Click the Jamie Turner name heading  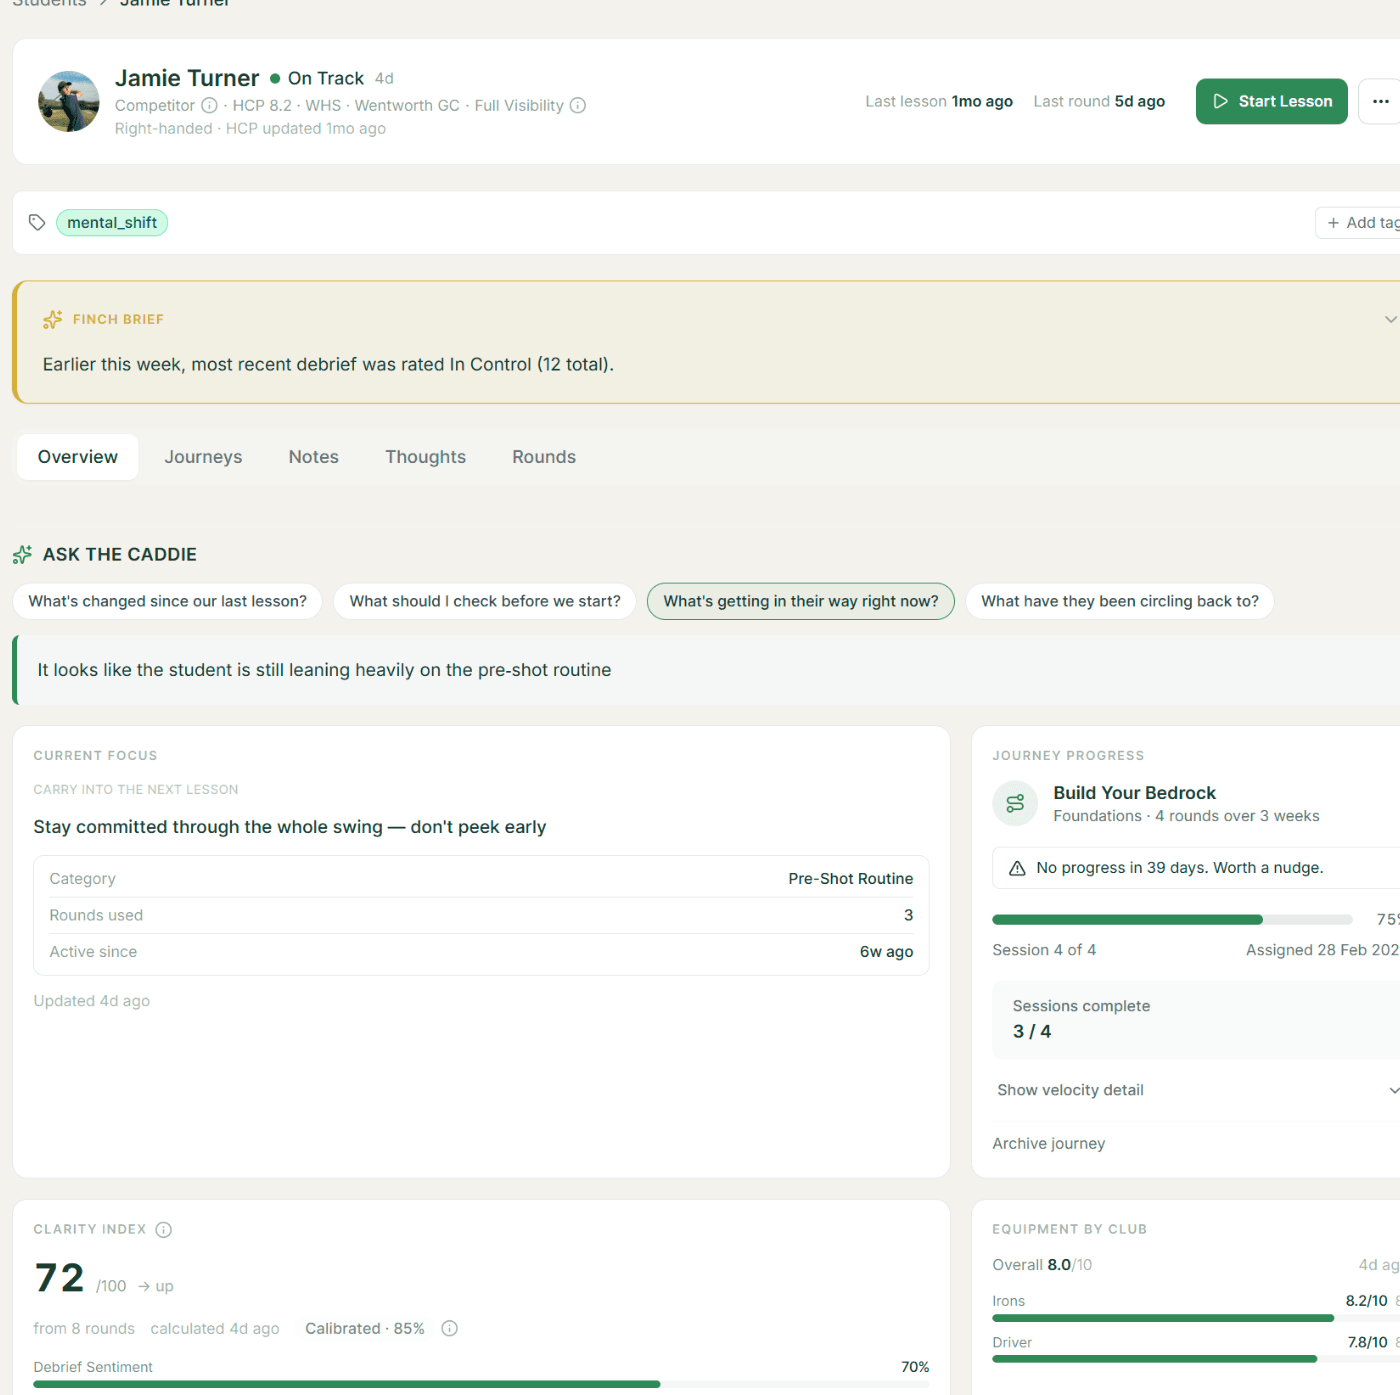point(187,78)
